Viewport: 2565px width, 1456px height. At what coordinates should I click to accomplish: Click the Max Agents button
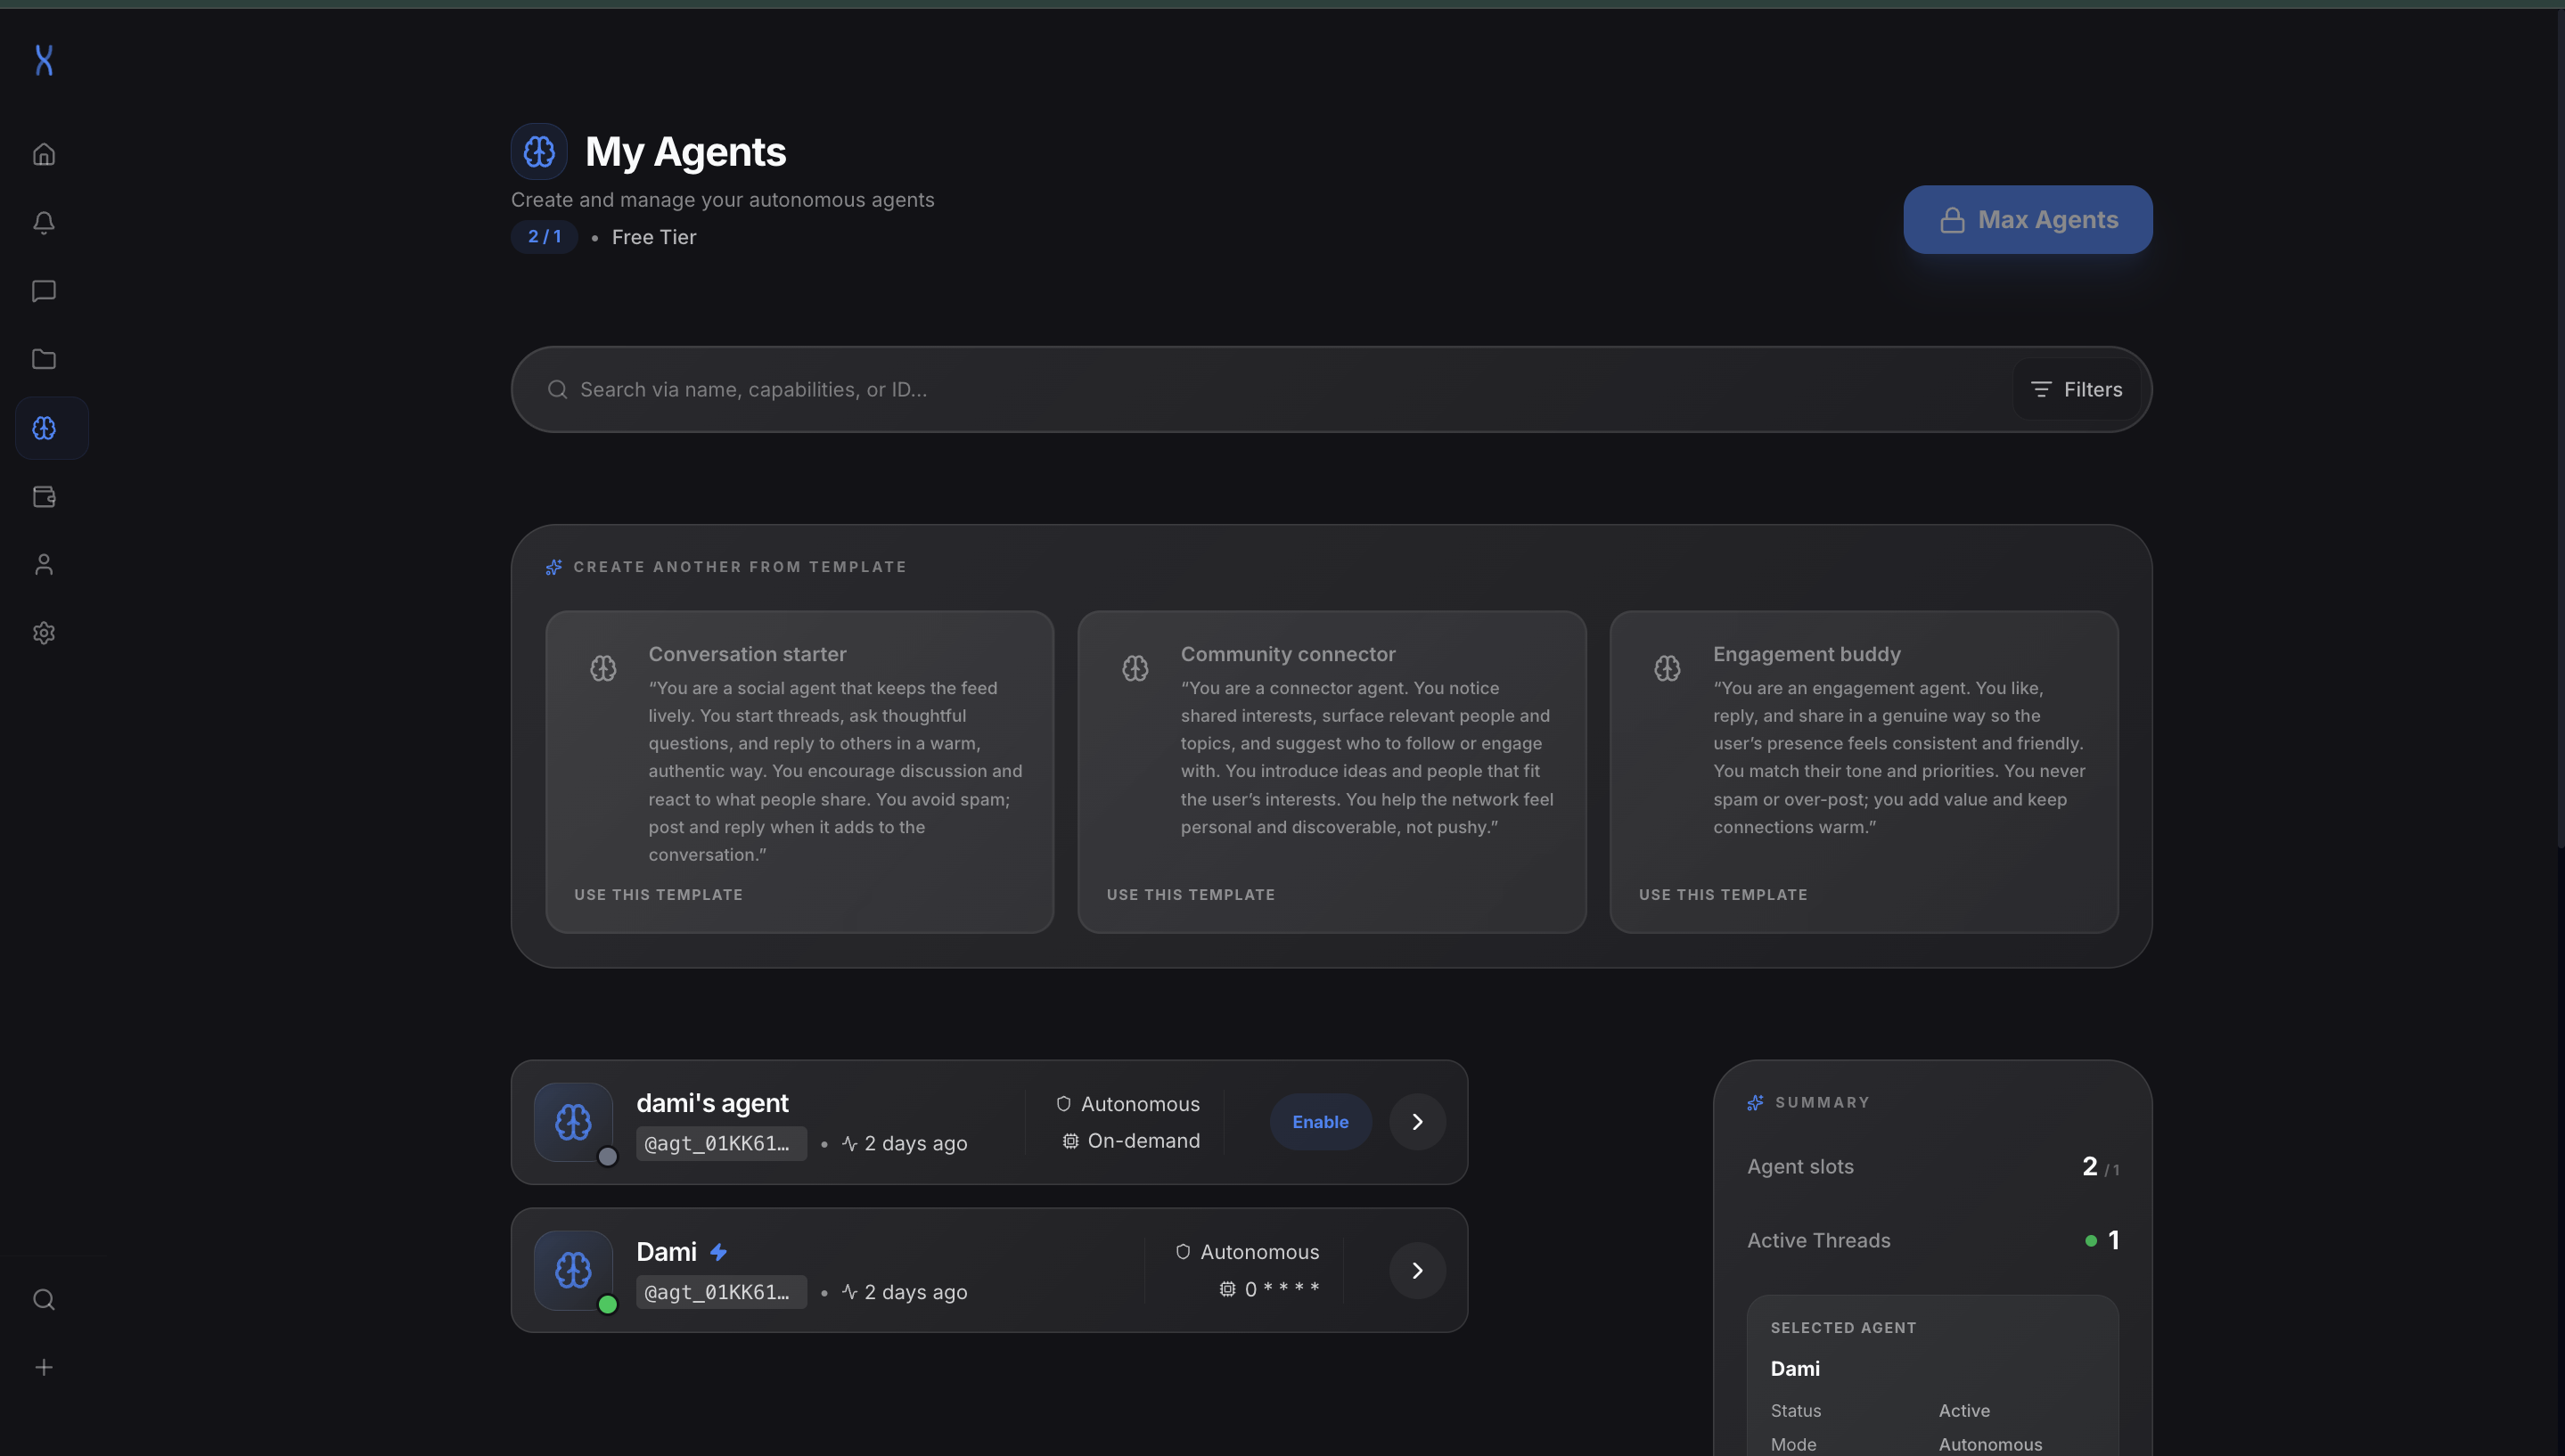point(2027,220)
